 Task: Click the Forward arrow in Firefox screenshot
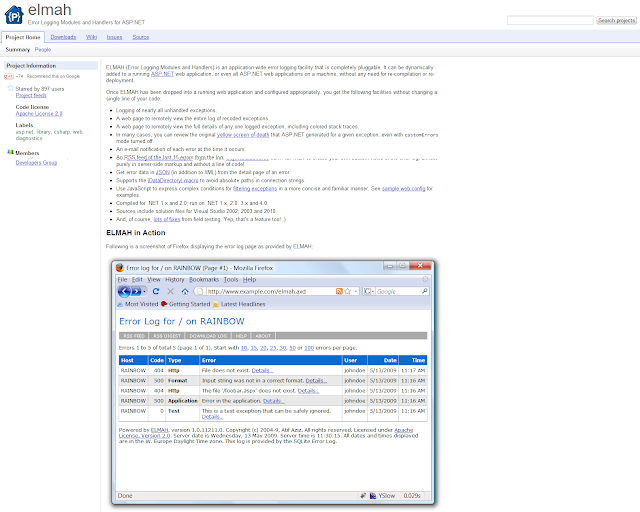pos(136,291)
